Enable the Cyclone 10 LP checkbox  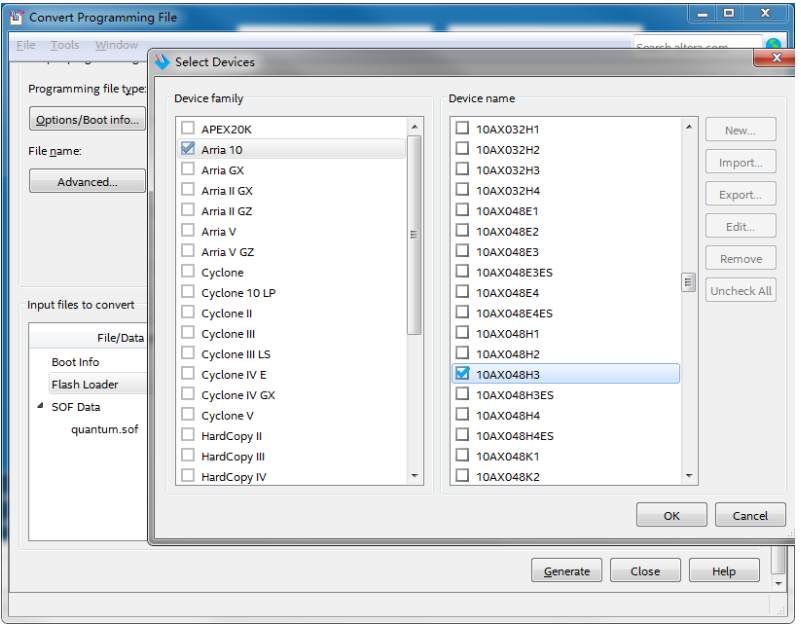188,291
